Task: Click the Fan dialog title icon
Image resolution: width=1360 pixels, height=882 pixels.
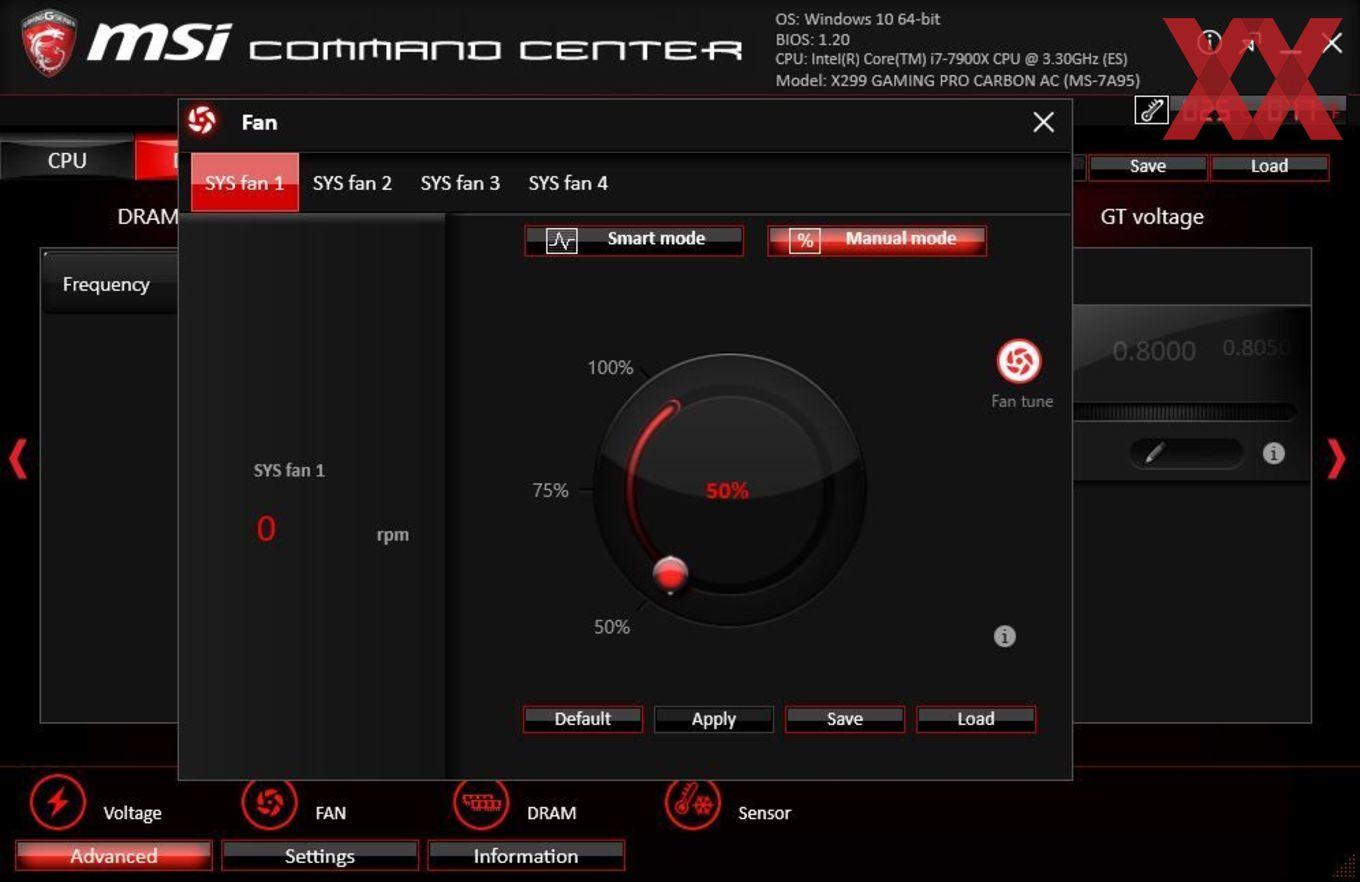Action: [x=202, y=121]
